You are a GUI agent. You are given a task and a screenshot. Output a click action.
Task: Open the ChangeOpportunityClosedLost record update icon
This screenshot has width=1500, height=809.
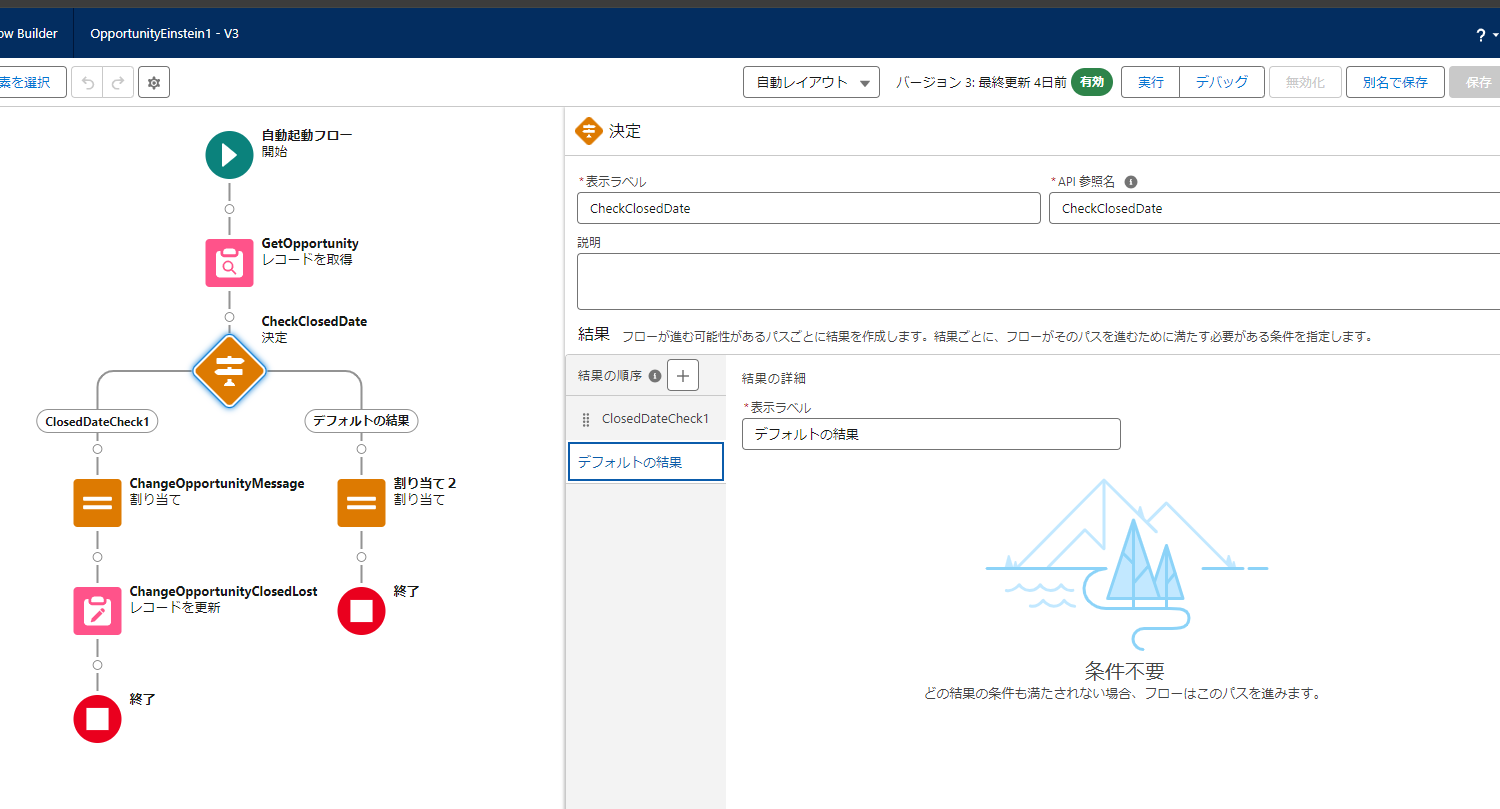97,610
